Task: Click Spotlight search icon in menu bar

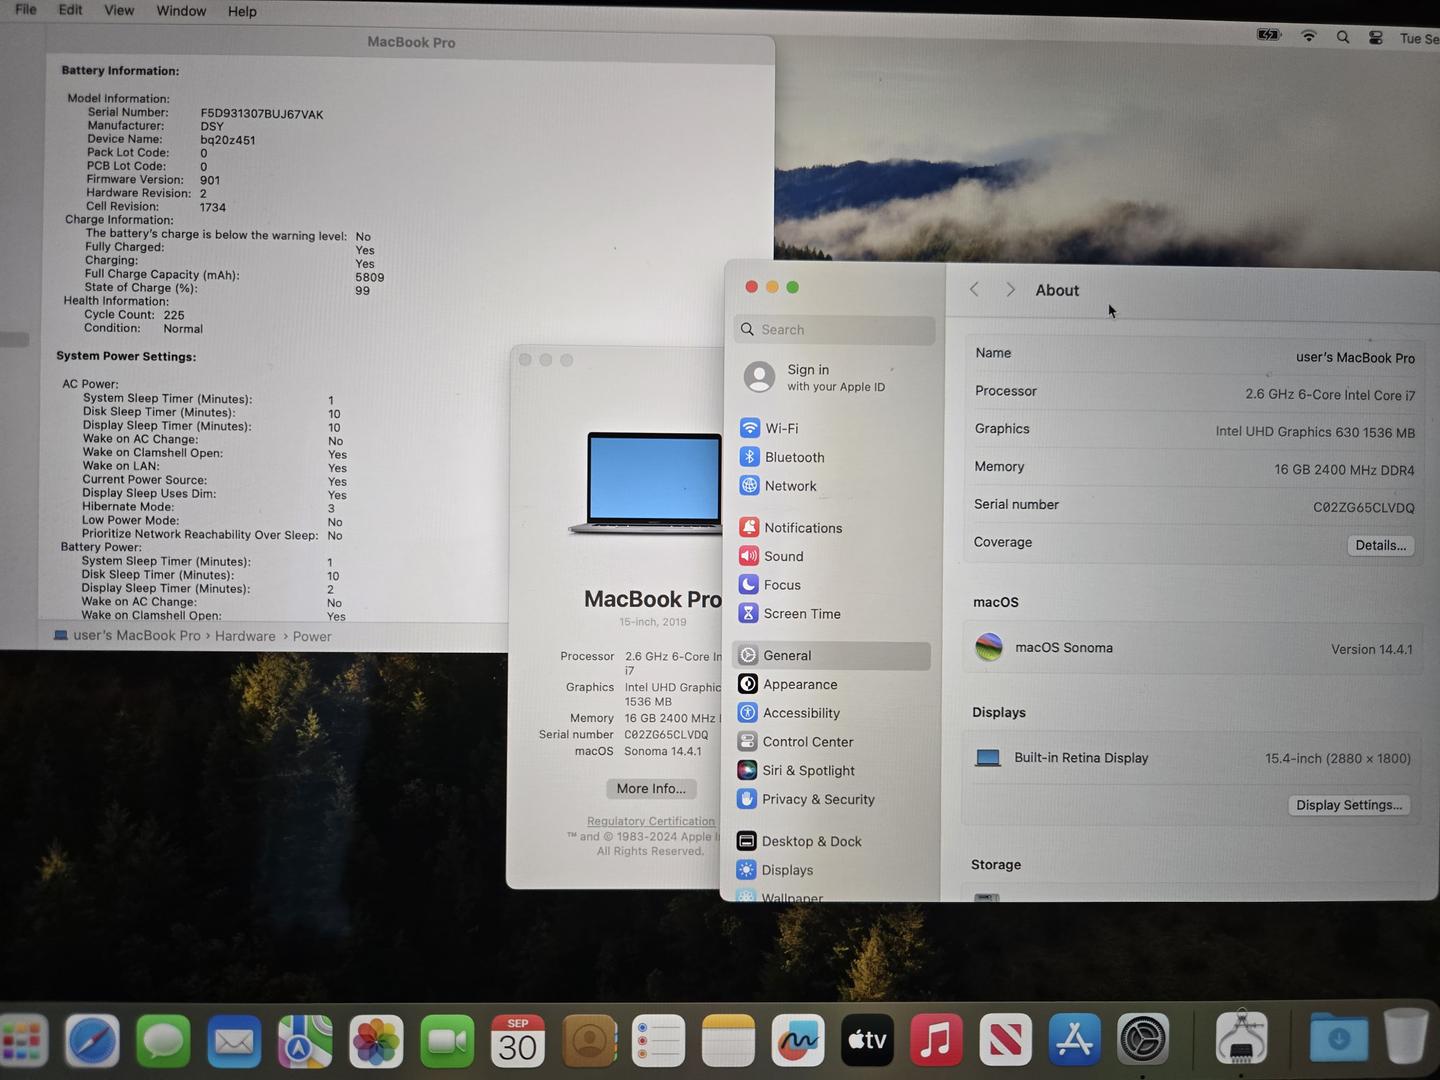Action: 1343,37
